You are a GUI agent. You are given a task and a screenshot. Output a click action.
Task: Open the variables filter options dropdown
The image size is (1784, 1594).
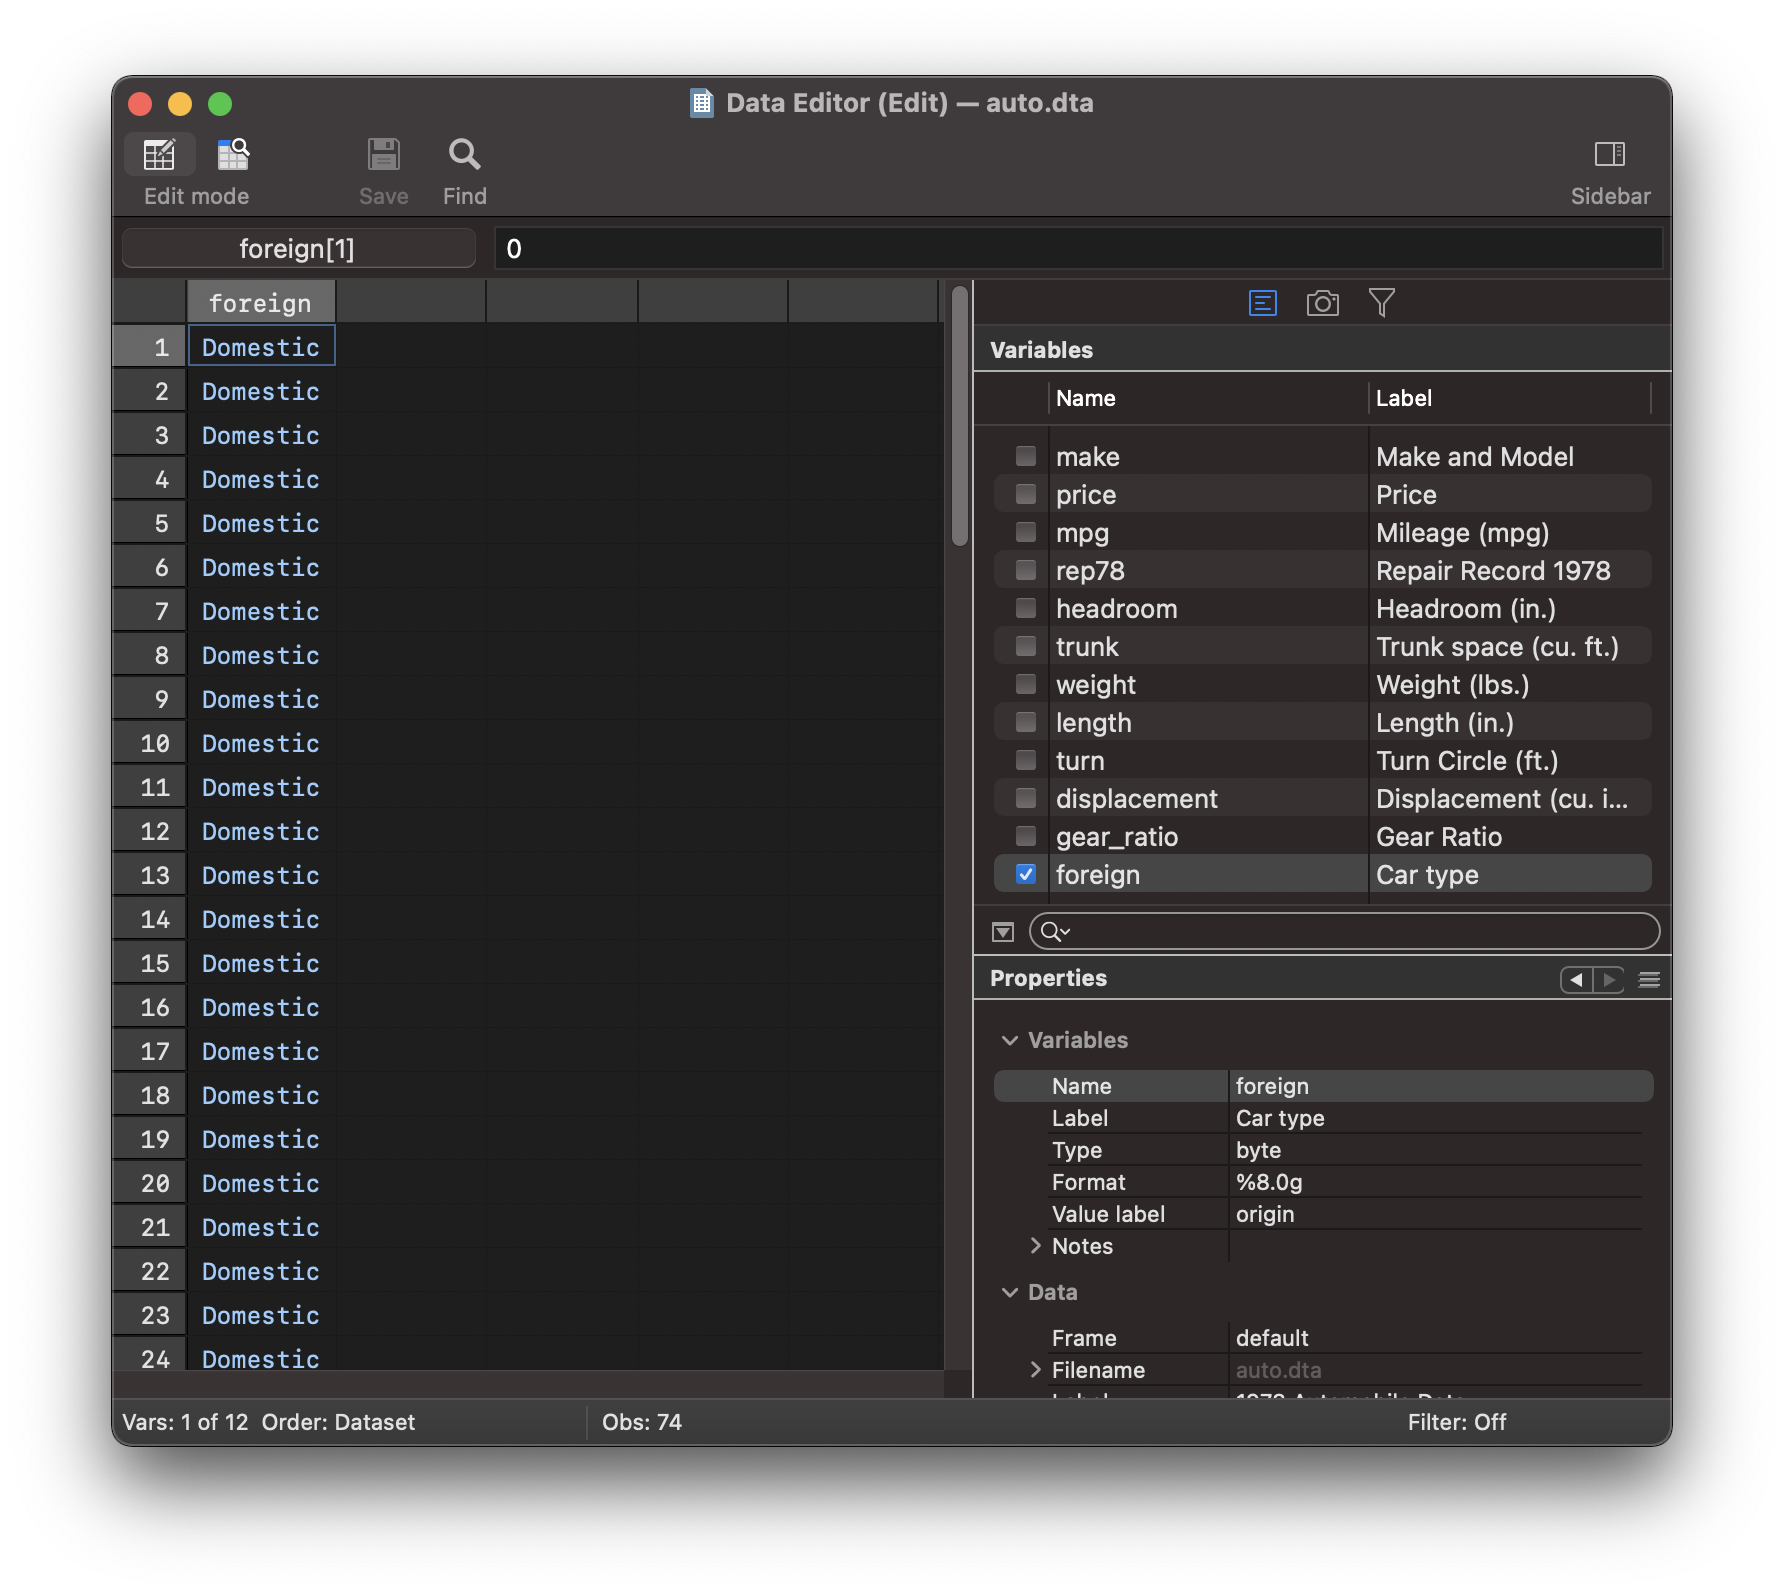[x=1003, y=932]
